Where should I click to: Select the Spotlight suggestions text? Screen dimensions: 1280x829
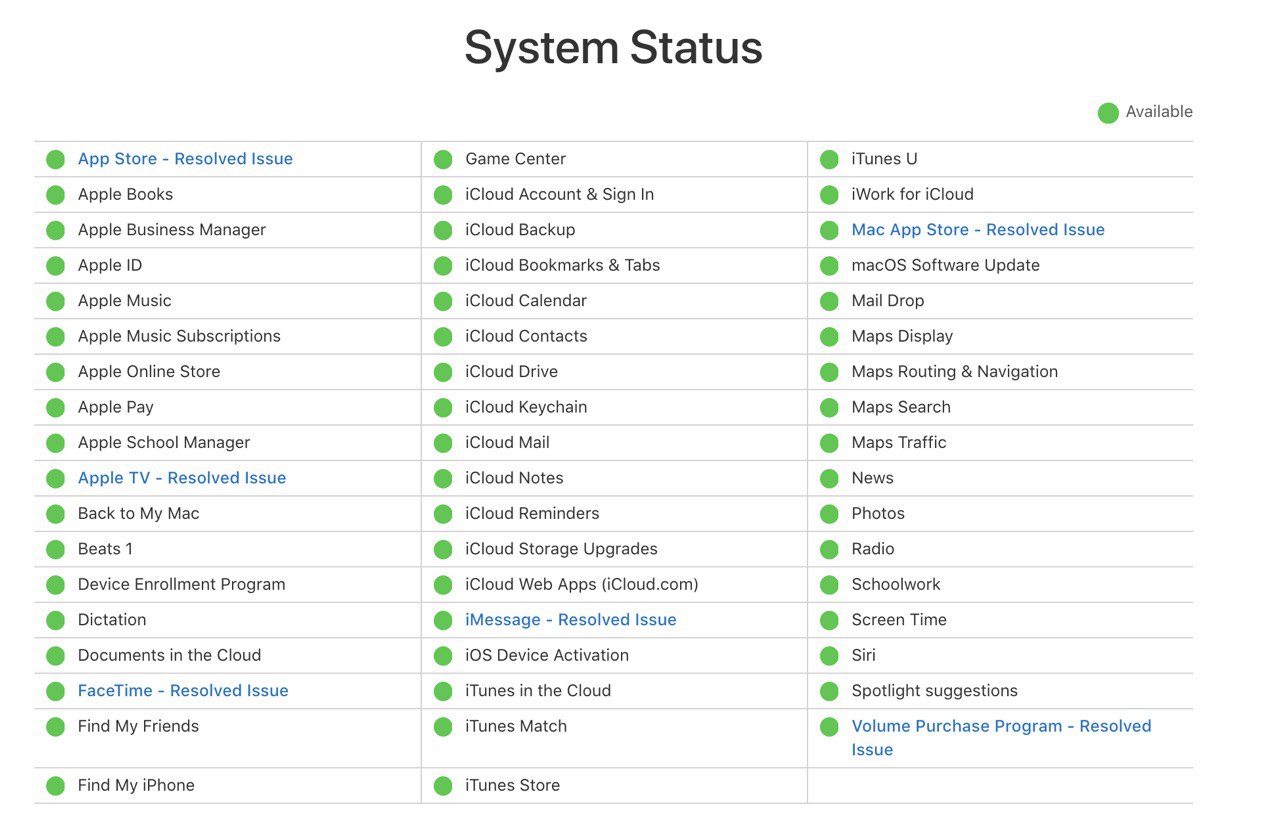click(x=935, y=691)
